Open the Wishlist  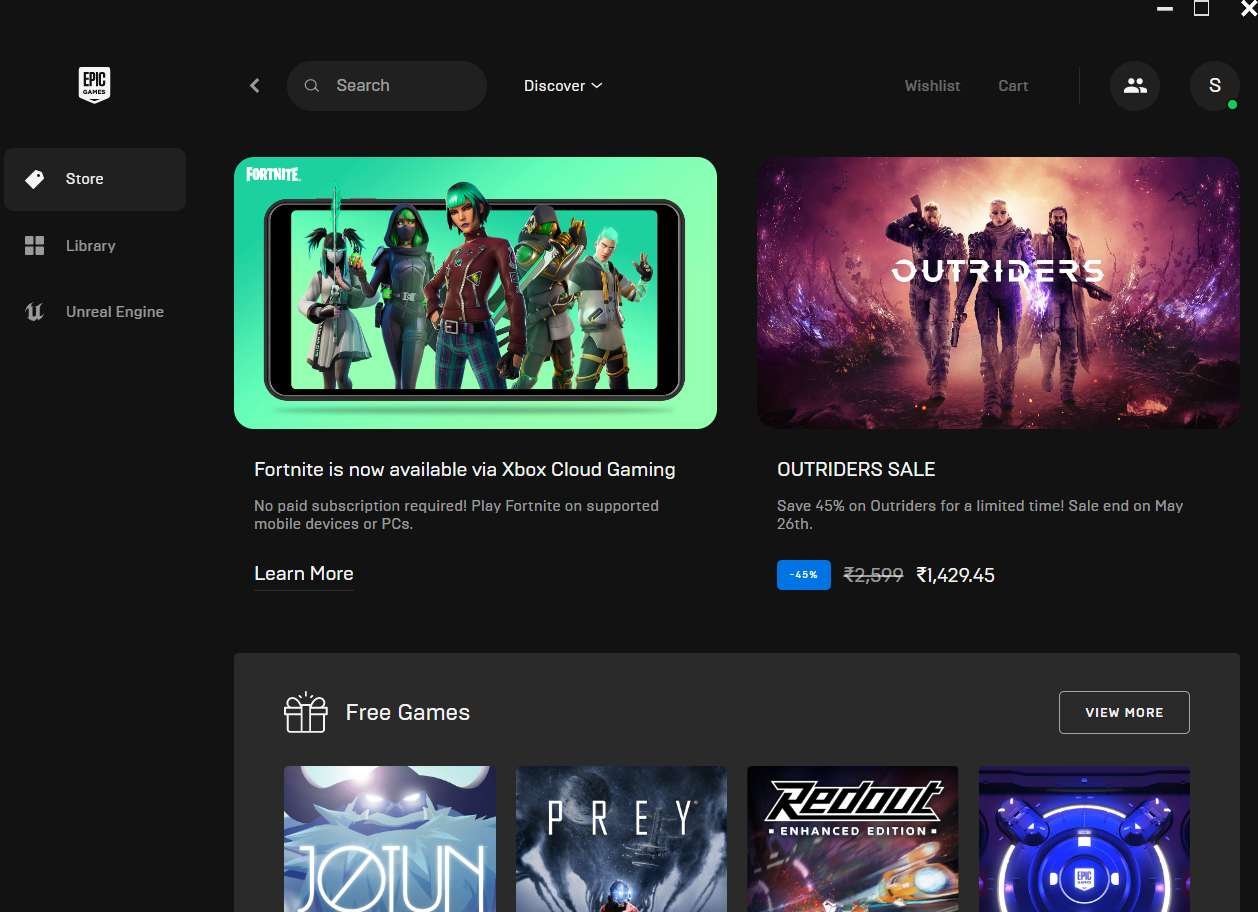pyautogui.click(x=932, y=85)
